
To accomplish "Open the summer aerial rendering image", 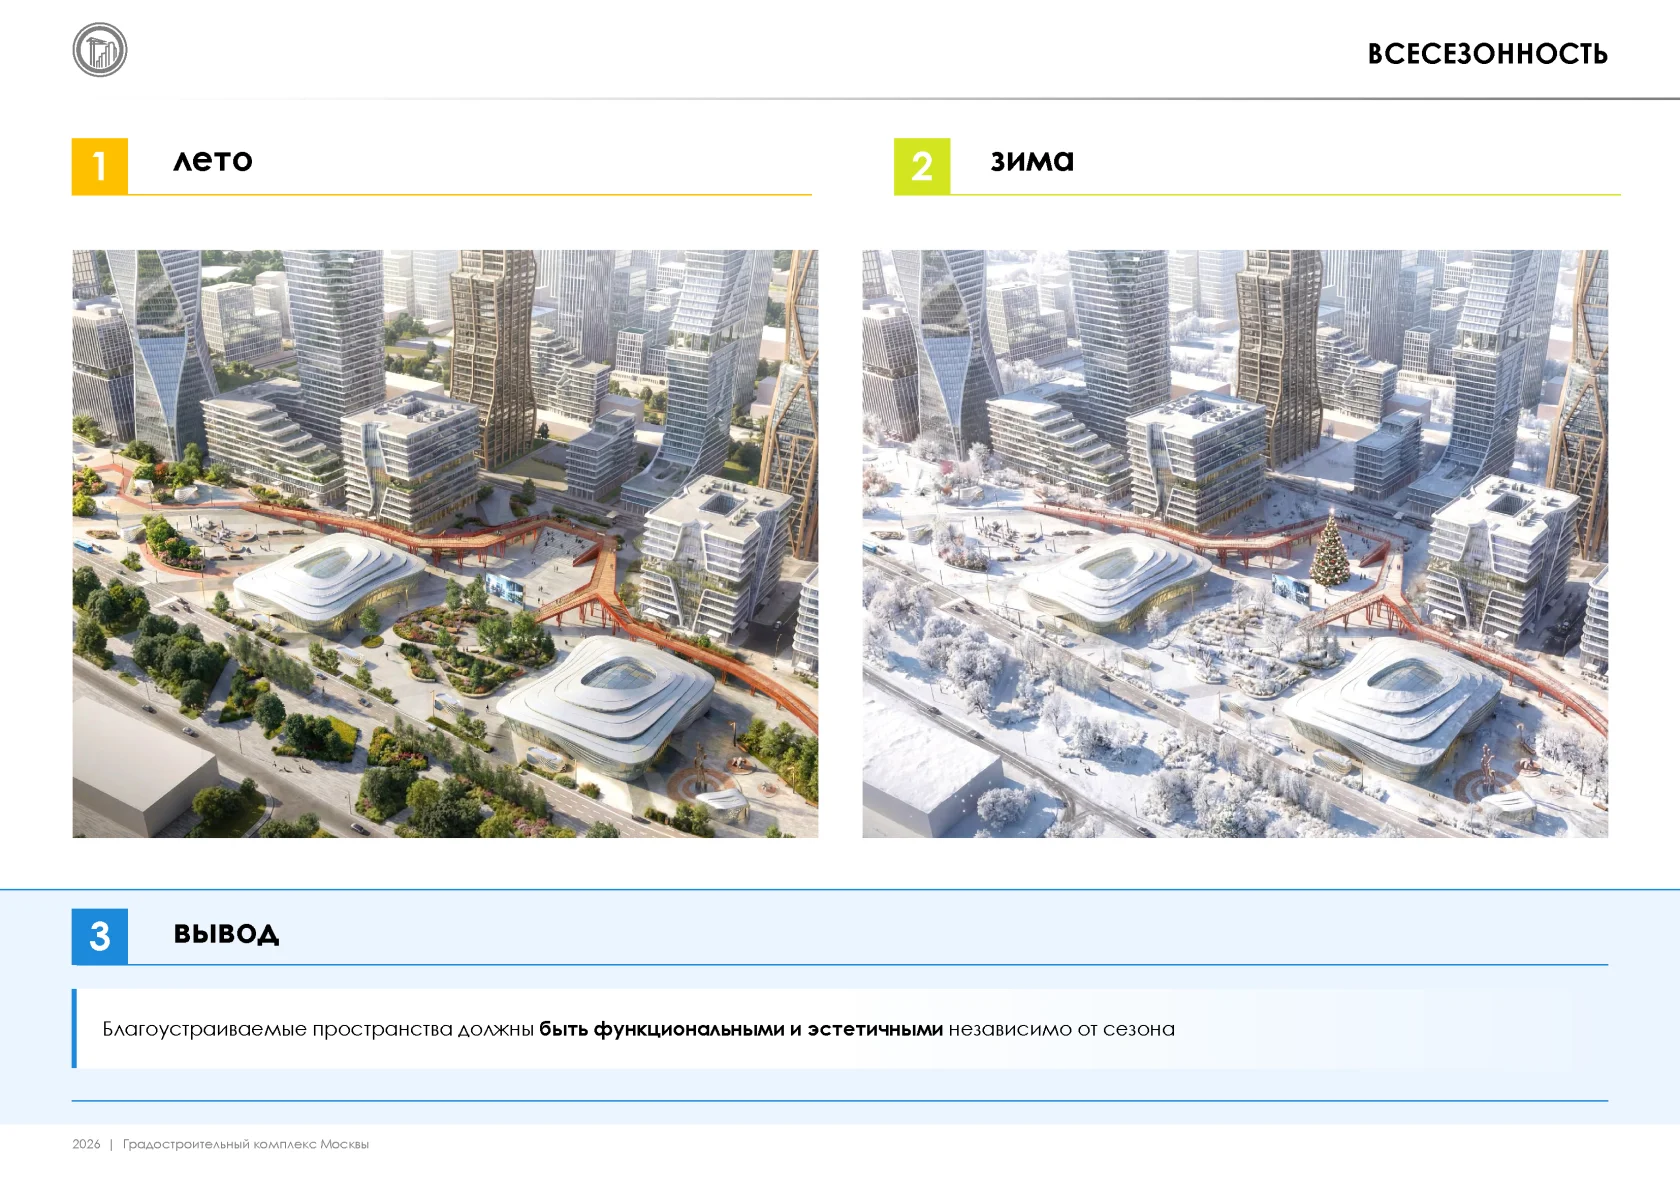I will pos(445,544).
